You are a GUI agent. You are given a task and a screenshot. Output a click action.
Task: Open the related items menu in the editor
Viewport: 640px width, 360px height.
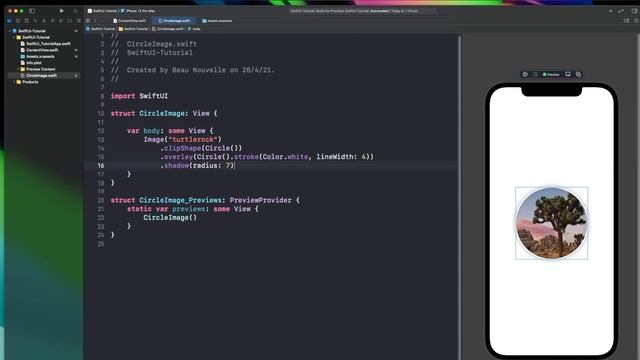point(87,20)
